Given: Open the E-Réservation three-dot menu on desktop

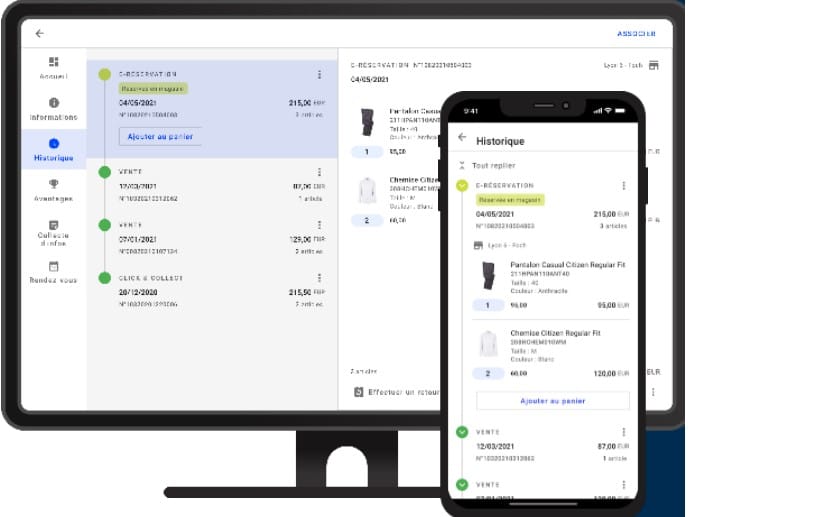Looking at the screenshot, I should (x=319, y=74).
